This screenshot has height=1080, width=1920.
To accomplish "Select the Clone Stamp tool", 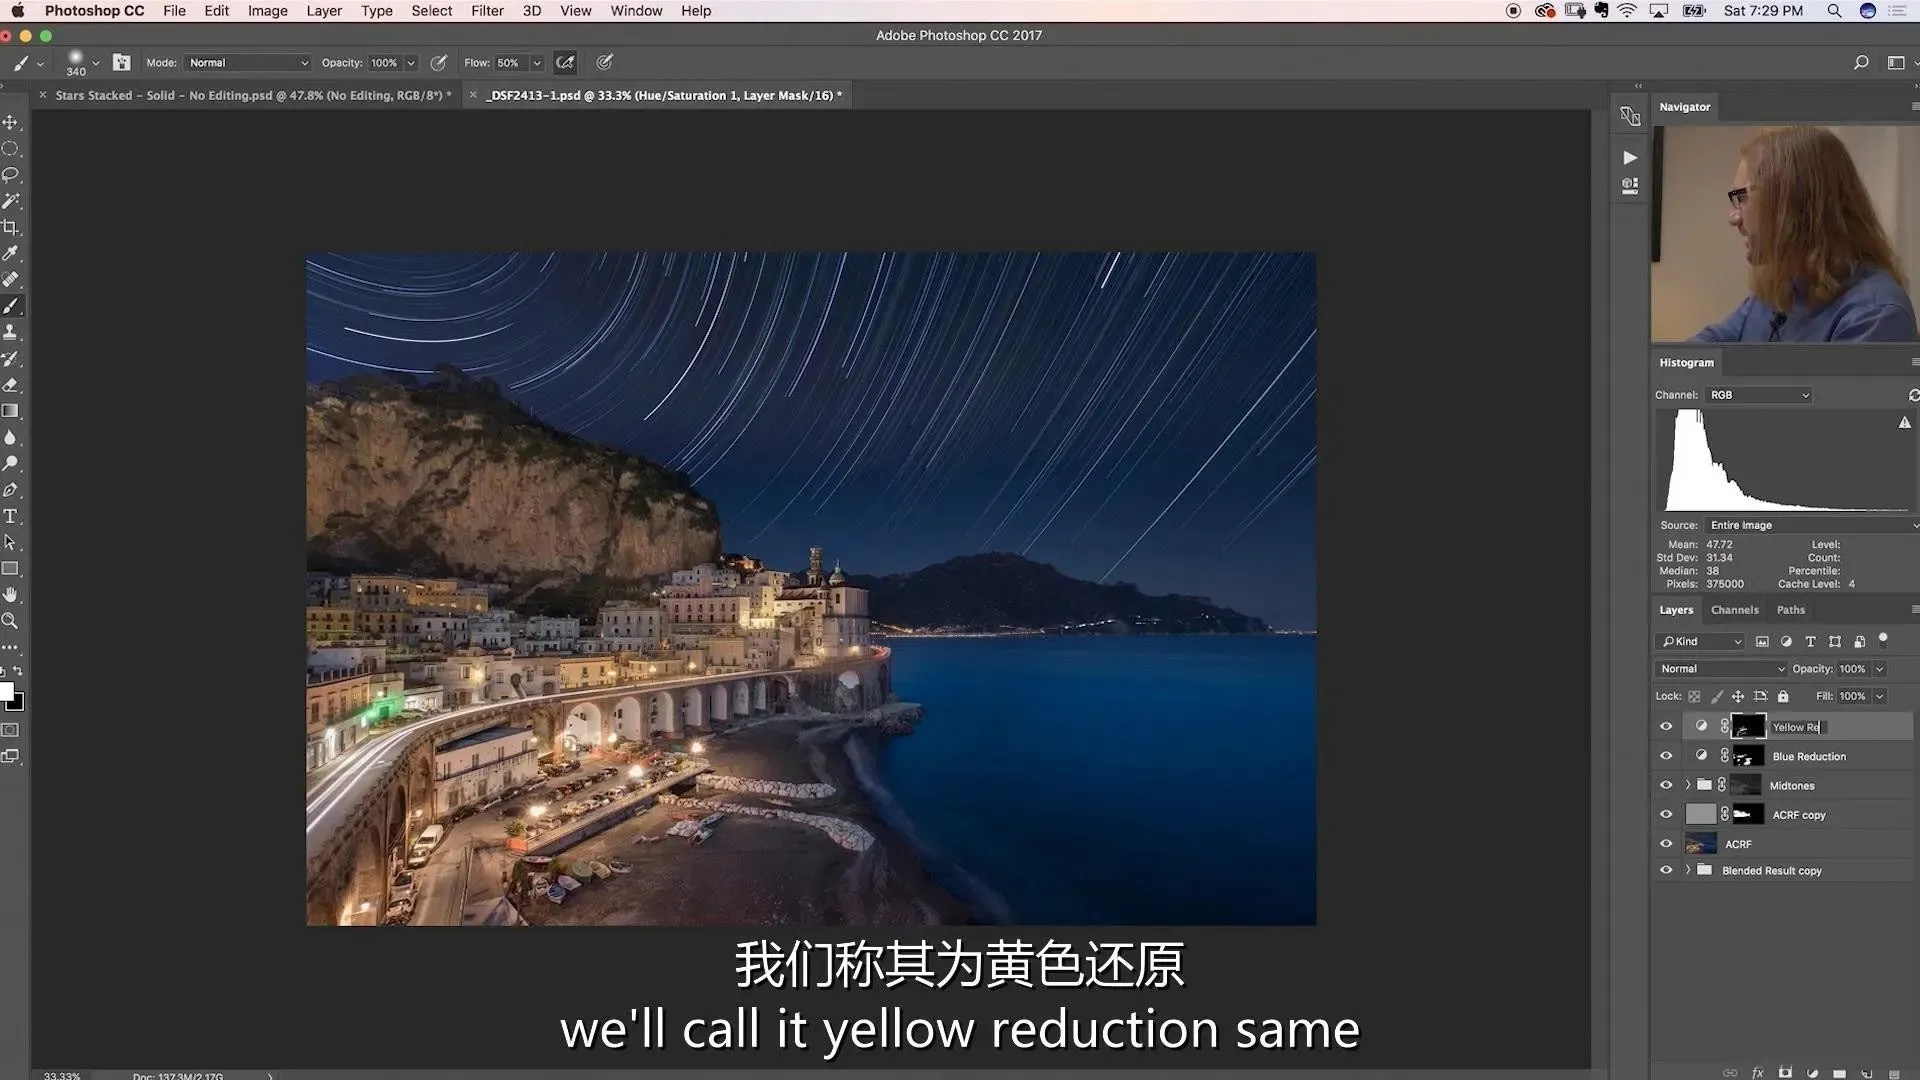I will (x=10, y=332).
